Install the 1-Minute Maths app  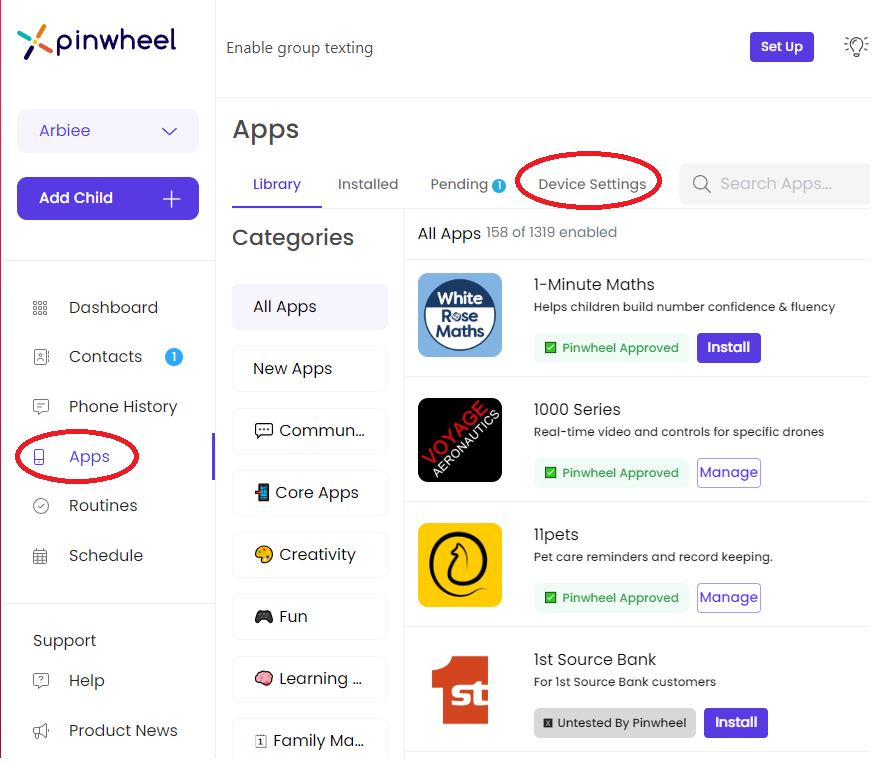tap(728, 347)
